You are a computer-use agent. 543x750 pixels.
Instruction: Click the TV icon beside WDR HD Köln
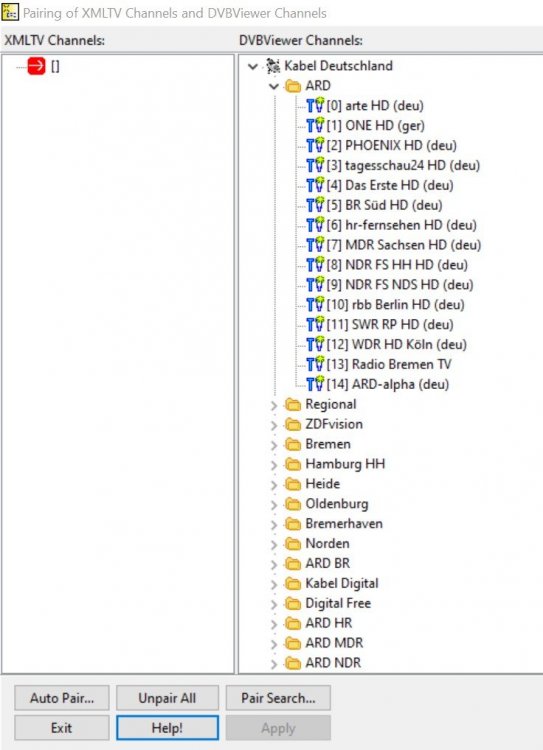pos(315,344)
